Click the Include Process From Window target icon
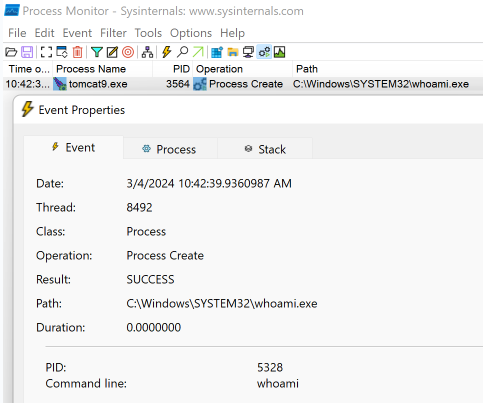The image size is (483, 403). point(128,52)
